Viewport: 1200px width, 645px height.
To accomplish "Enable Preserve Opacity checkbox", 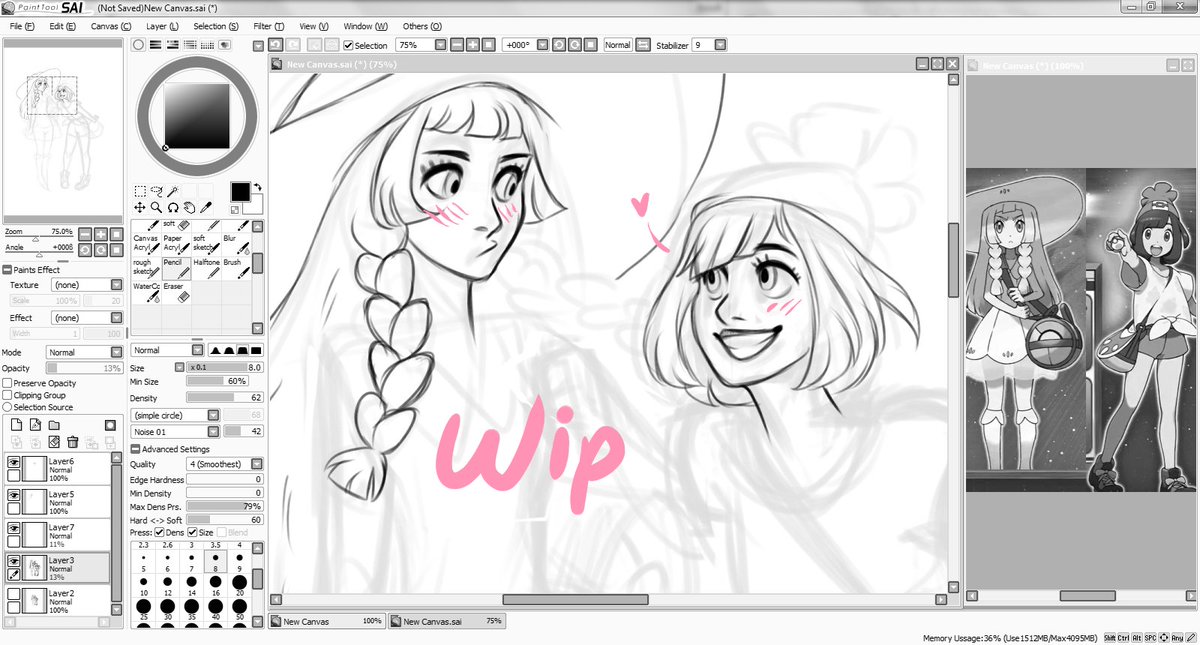I will [8, 383].
